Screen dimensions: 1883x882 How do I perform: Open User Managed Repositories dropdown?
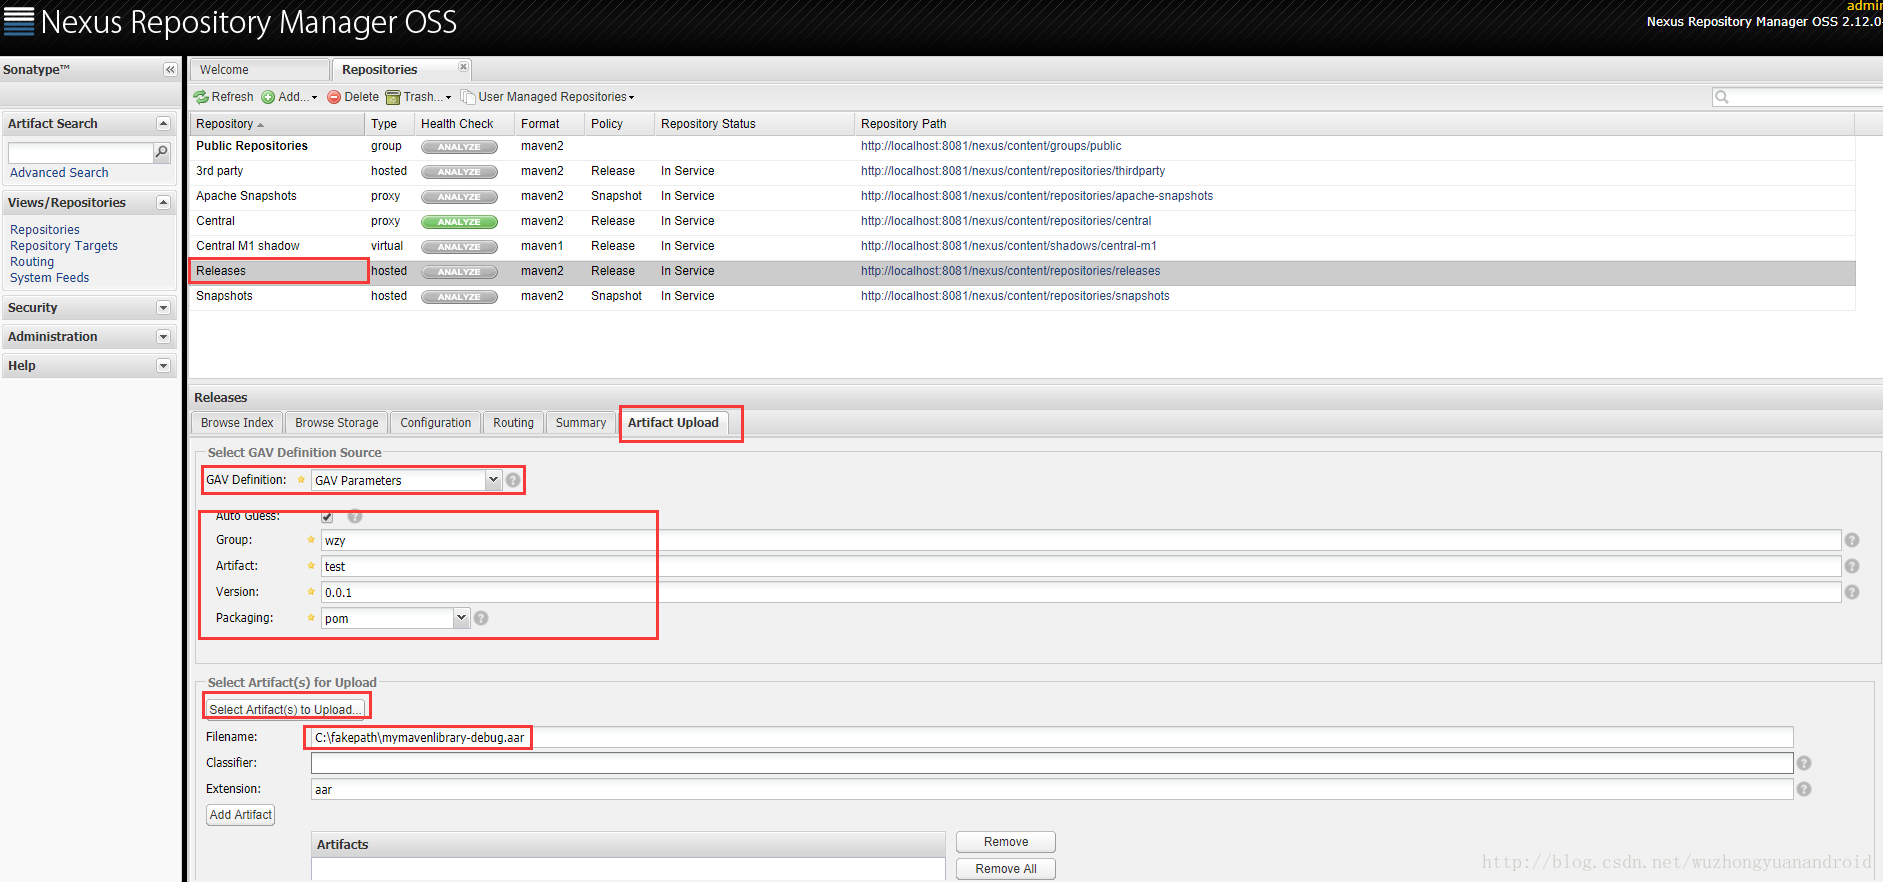click(547, 97)
